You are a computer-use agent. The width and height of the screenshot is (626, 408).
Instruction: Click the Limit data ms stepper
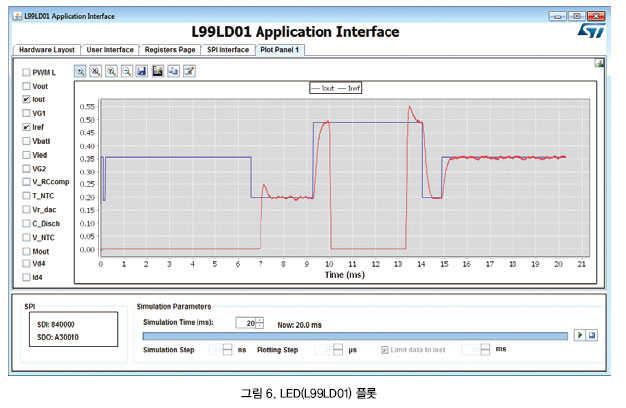pyautogui.click(x=485, y=349)
